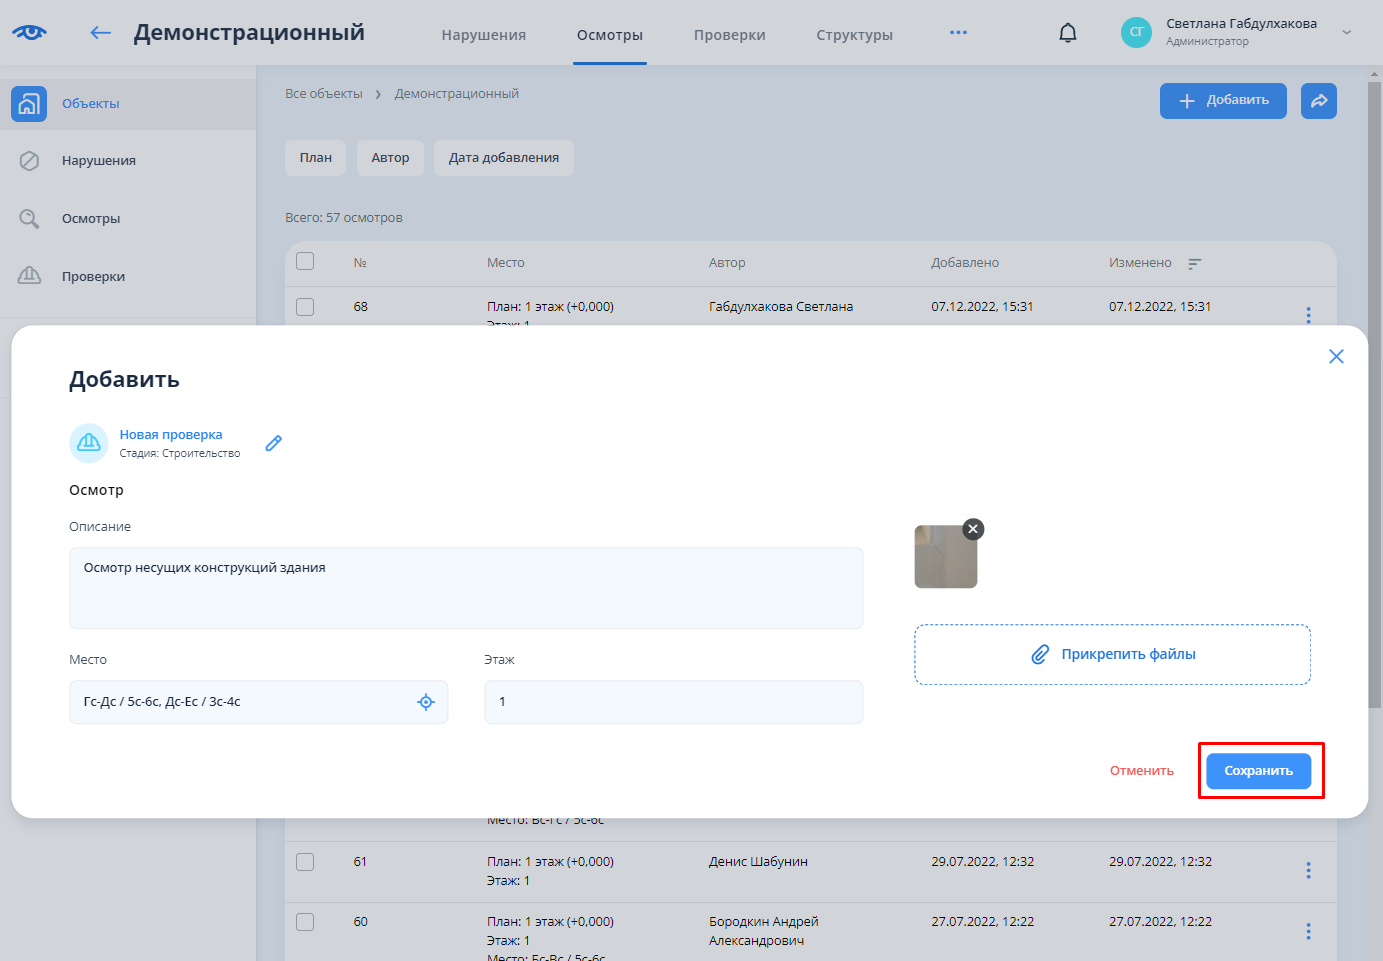
Task: Click the share arrow button next to Добавить
Action: coord(1318,101)
